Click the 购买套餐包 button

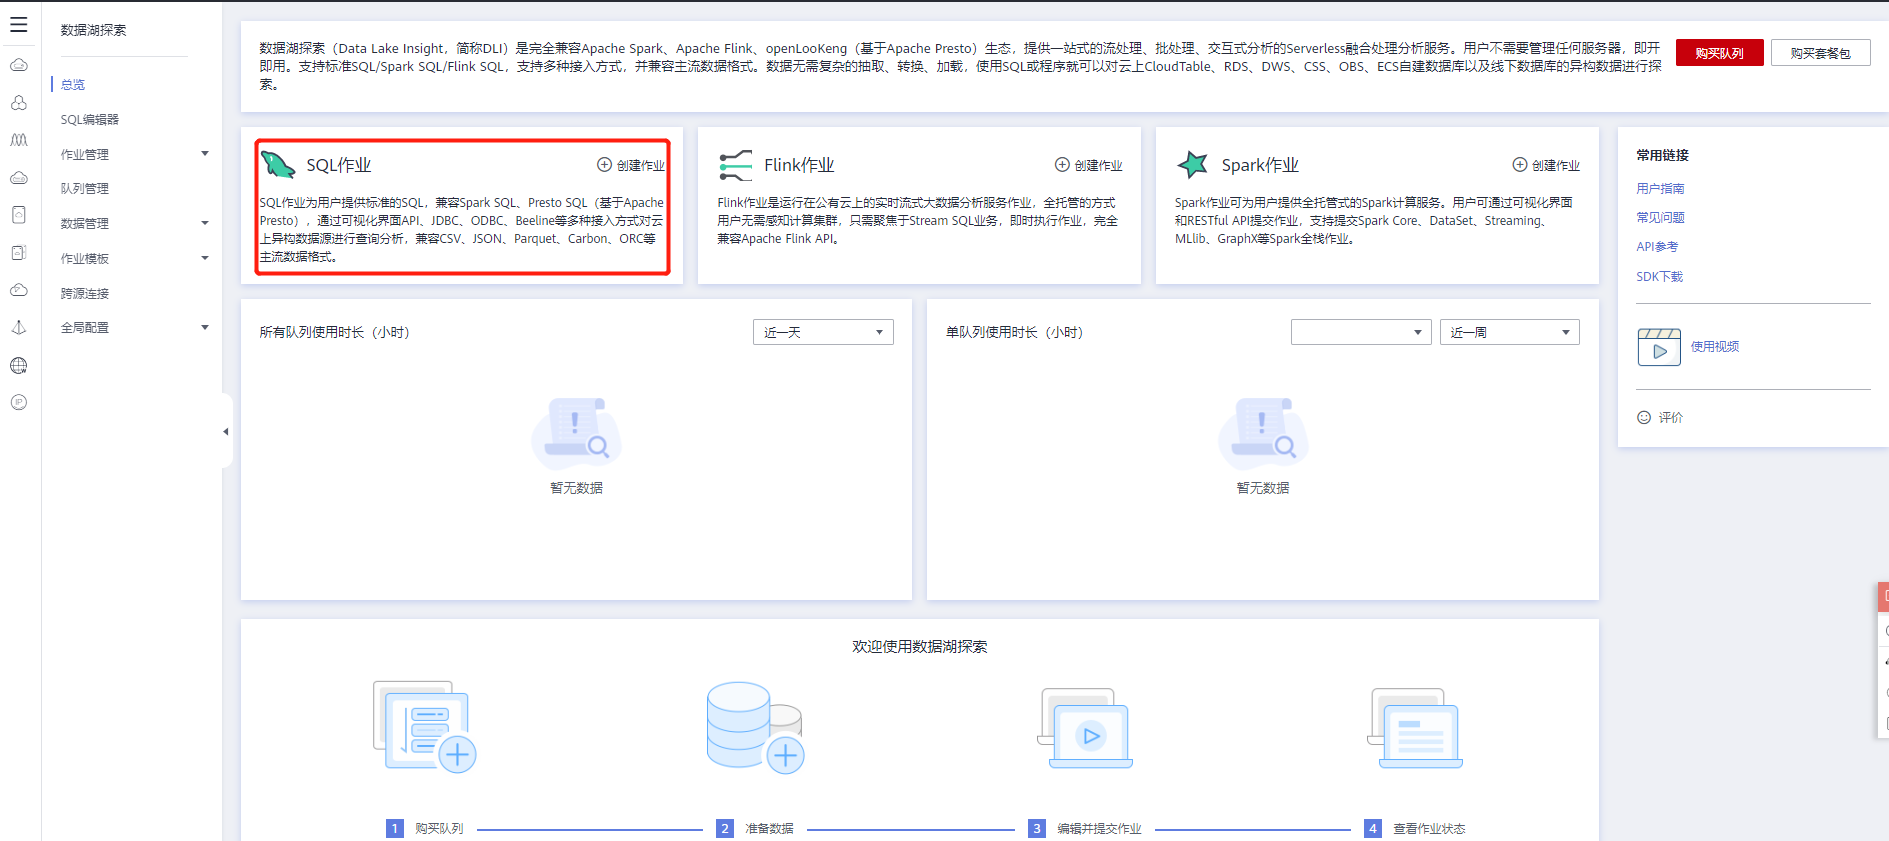pos(1820,53)
